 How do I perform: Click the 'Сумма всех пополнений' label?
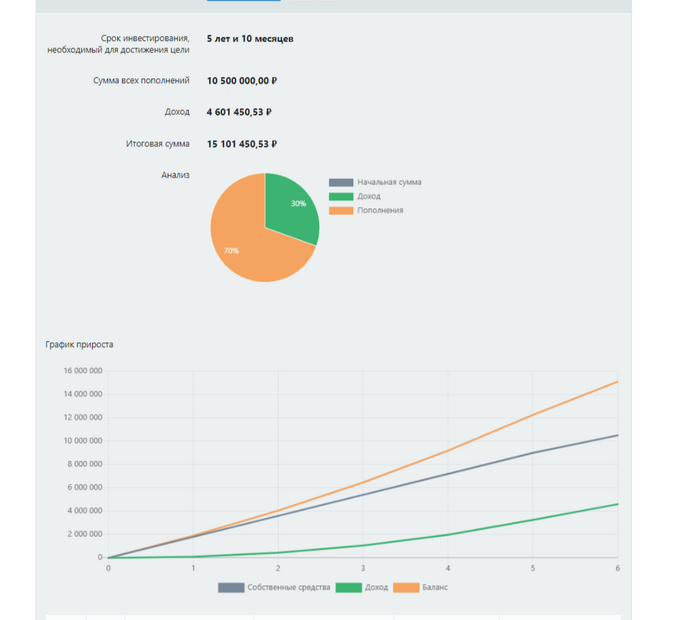click(x=141, y=80)
